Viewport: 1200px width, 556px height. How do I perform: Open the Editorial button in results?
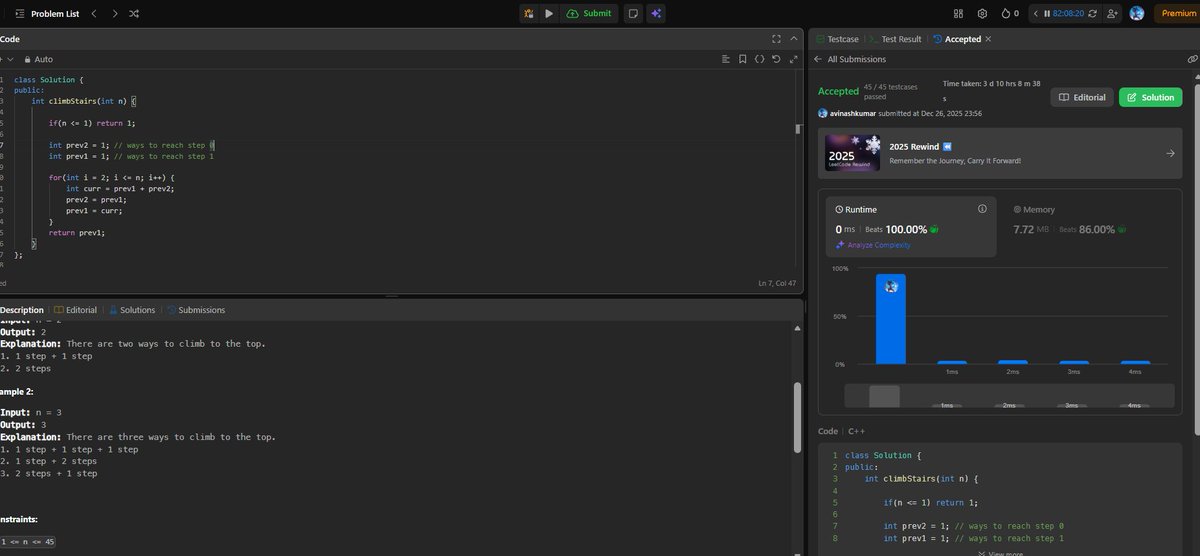click(1082, 97)
